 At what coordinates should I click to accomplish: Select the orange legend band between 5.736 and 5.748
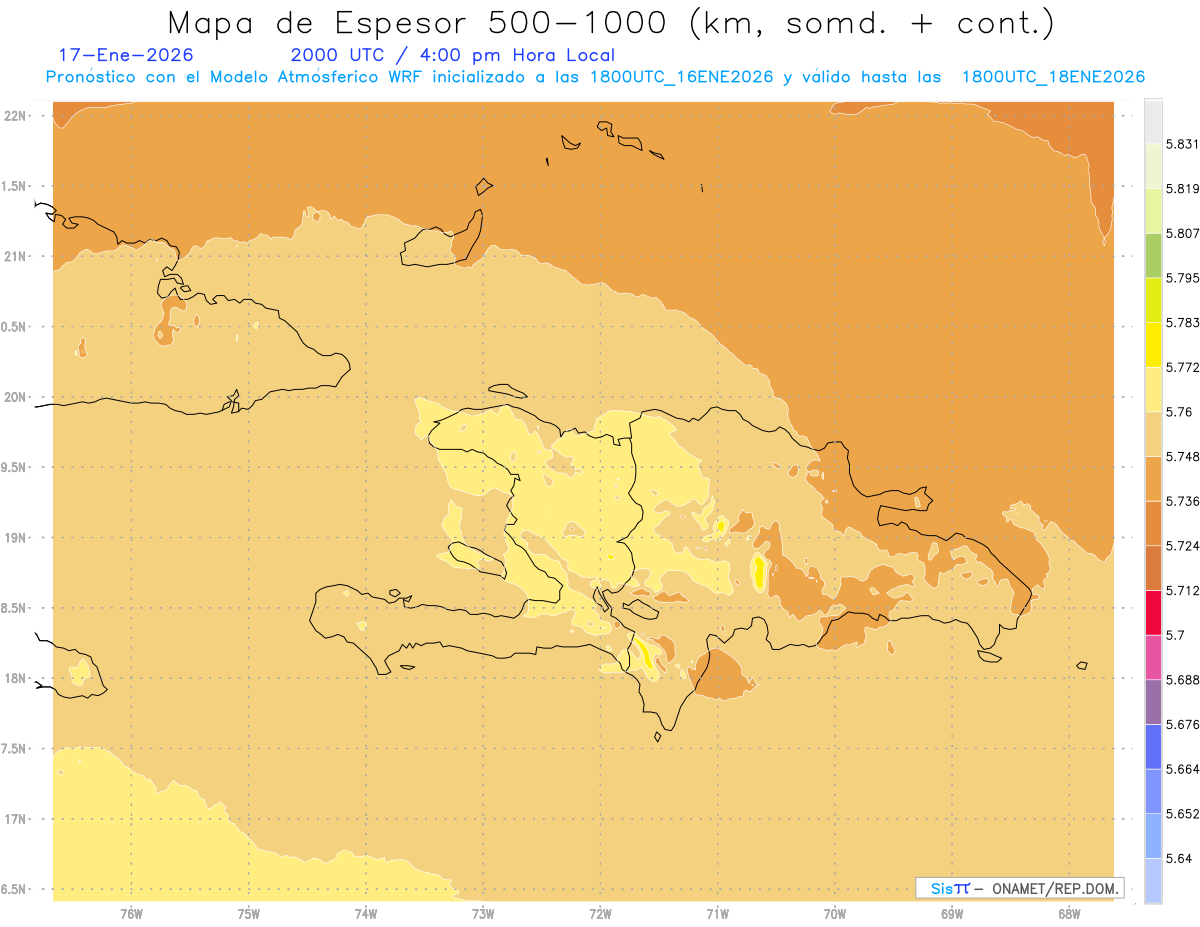coord(1153,479)
